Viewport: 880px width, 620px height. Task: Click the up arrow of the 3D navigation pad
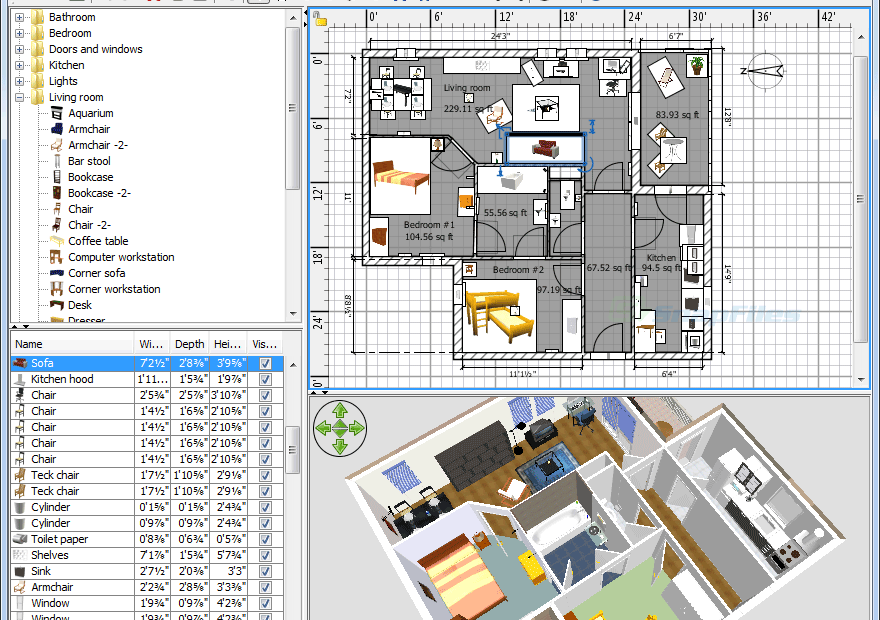coord(339,409)
